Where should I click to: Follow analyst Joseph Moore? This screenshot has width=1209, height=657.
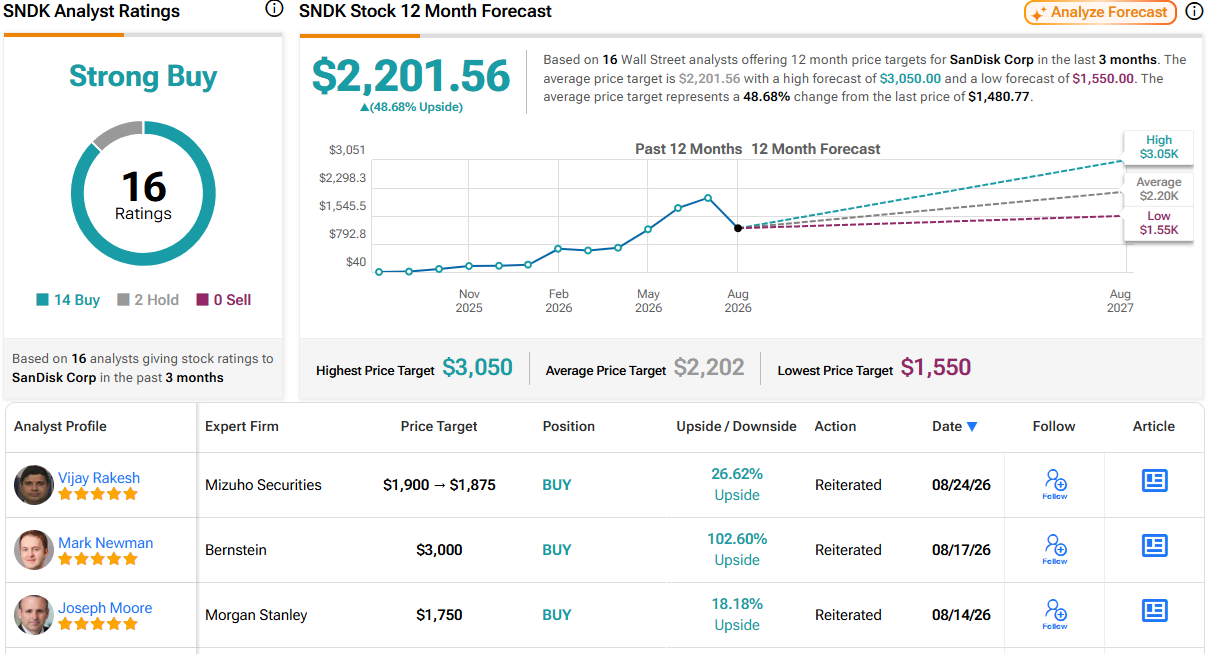click(x=1055, y=614)
